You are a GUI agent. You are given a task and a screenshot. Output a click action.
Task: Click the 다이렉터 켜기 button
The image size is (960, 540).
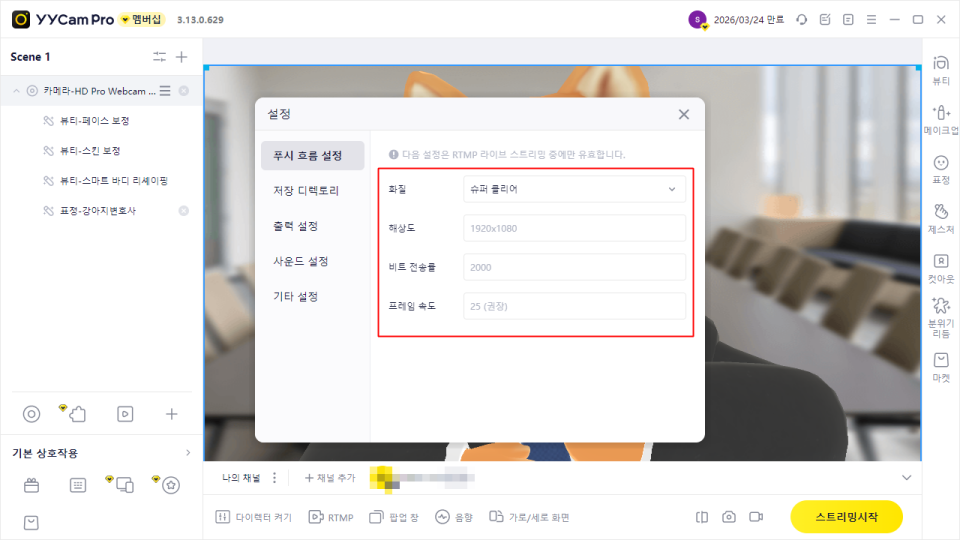(253, 517)
